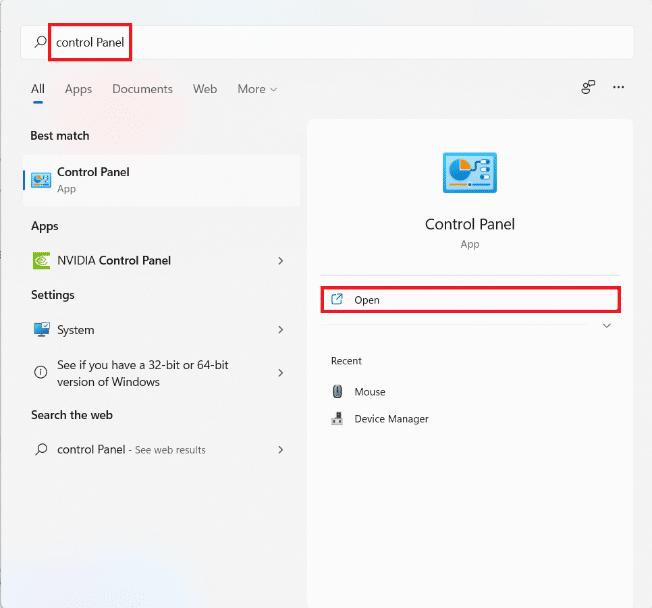Select the All filter tab
Image resolution: width=652 pixels, height=608 pixels.
point(38,89)
